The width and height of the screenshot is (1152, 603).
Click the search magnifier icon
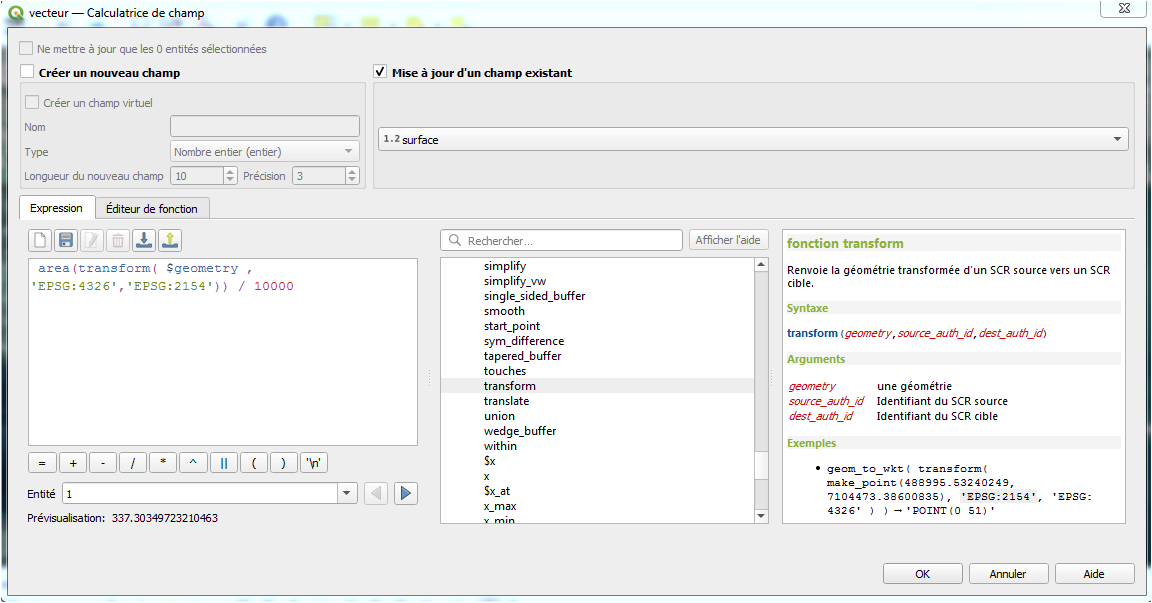pyautogui.click(x=455, y=240)
